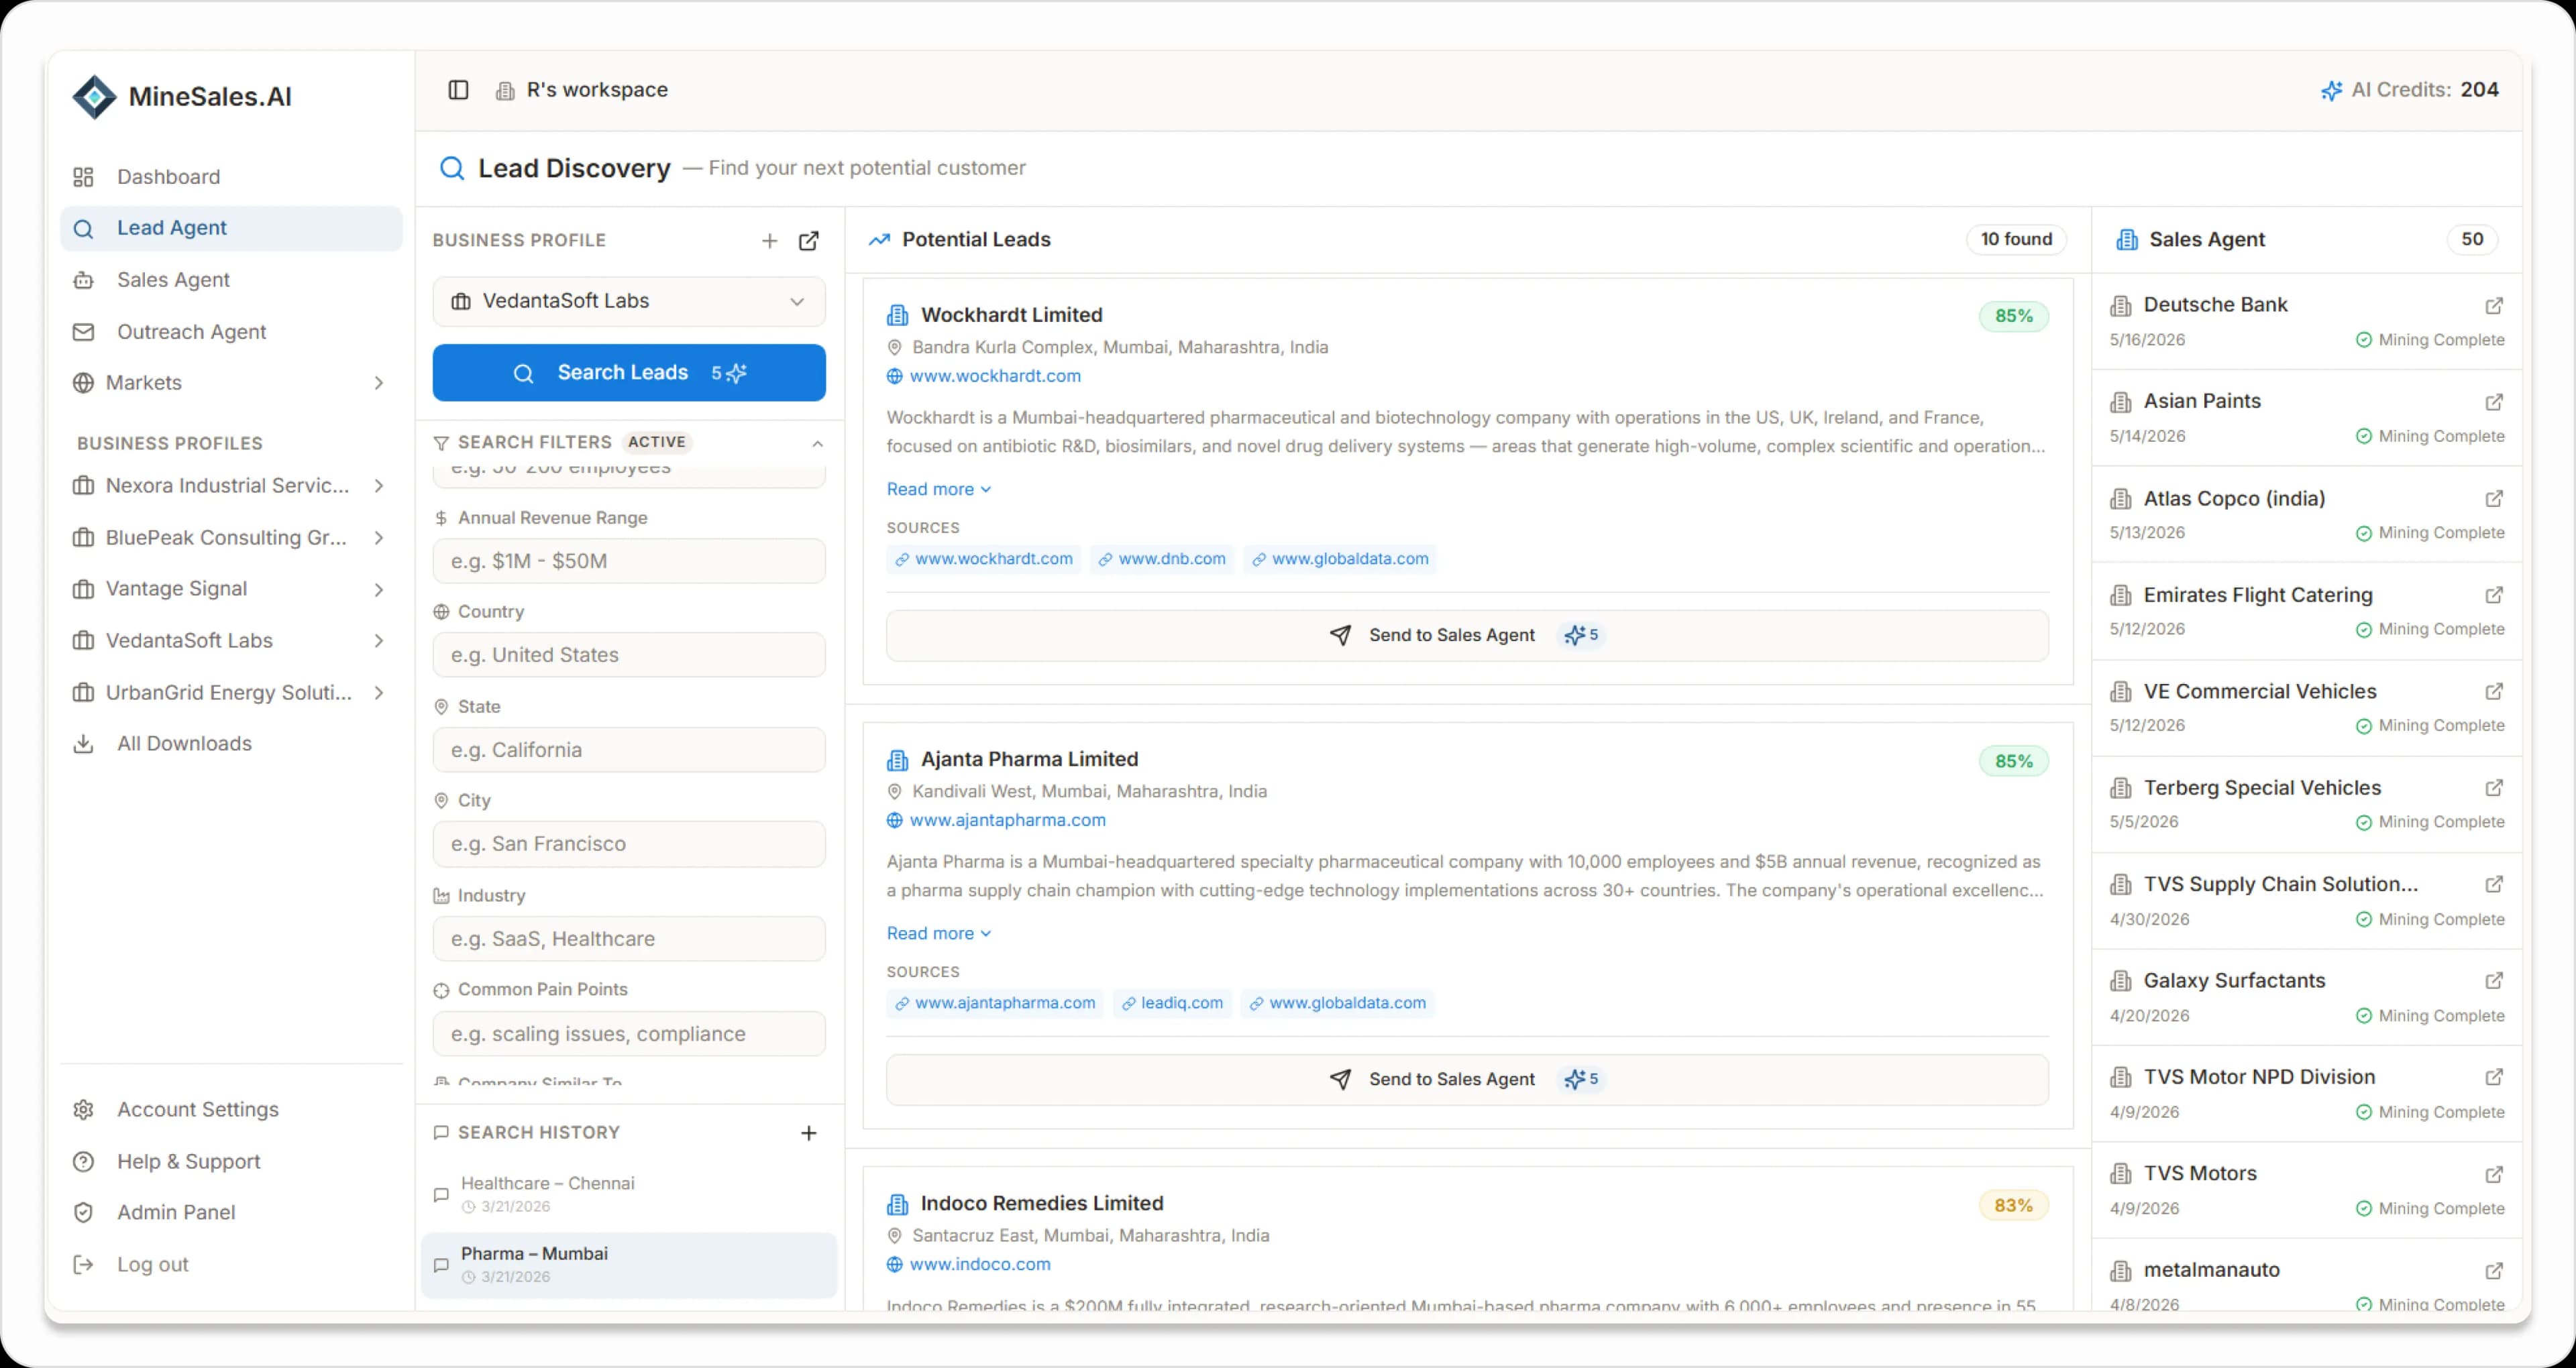Open metalmanauto external link icon
This screenshot has height=1368, width=2576.
[2494, 1271]
